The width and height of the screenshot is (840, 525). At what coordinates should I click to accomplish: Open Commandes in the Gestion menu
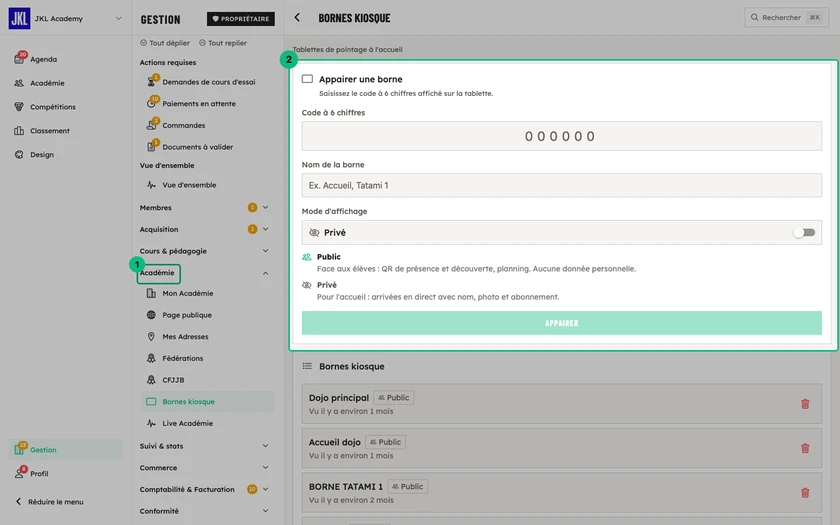click(x=183, y=125)
